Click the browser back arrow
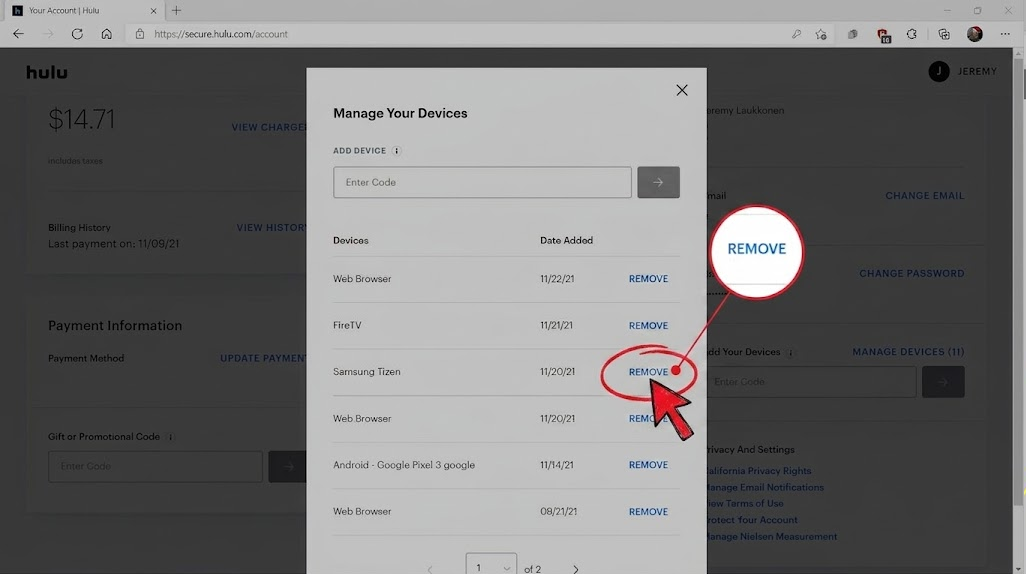This screenshot has height=574, width=1026. pos(18,34)
